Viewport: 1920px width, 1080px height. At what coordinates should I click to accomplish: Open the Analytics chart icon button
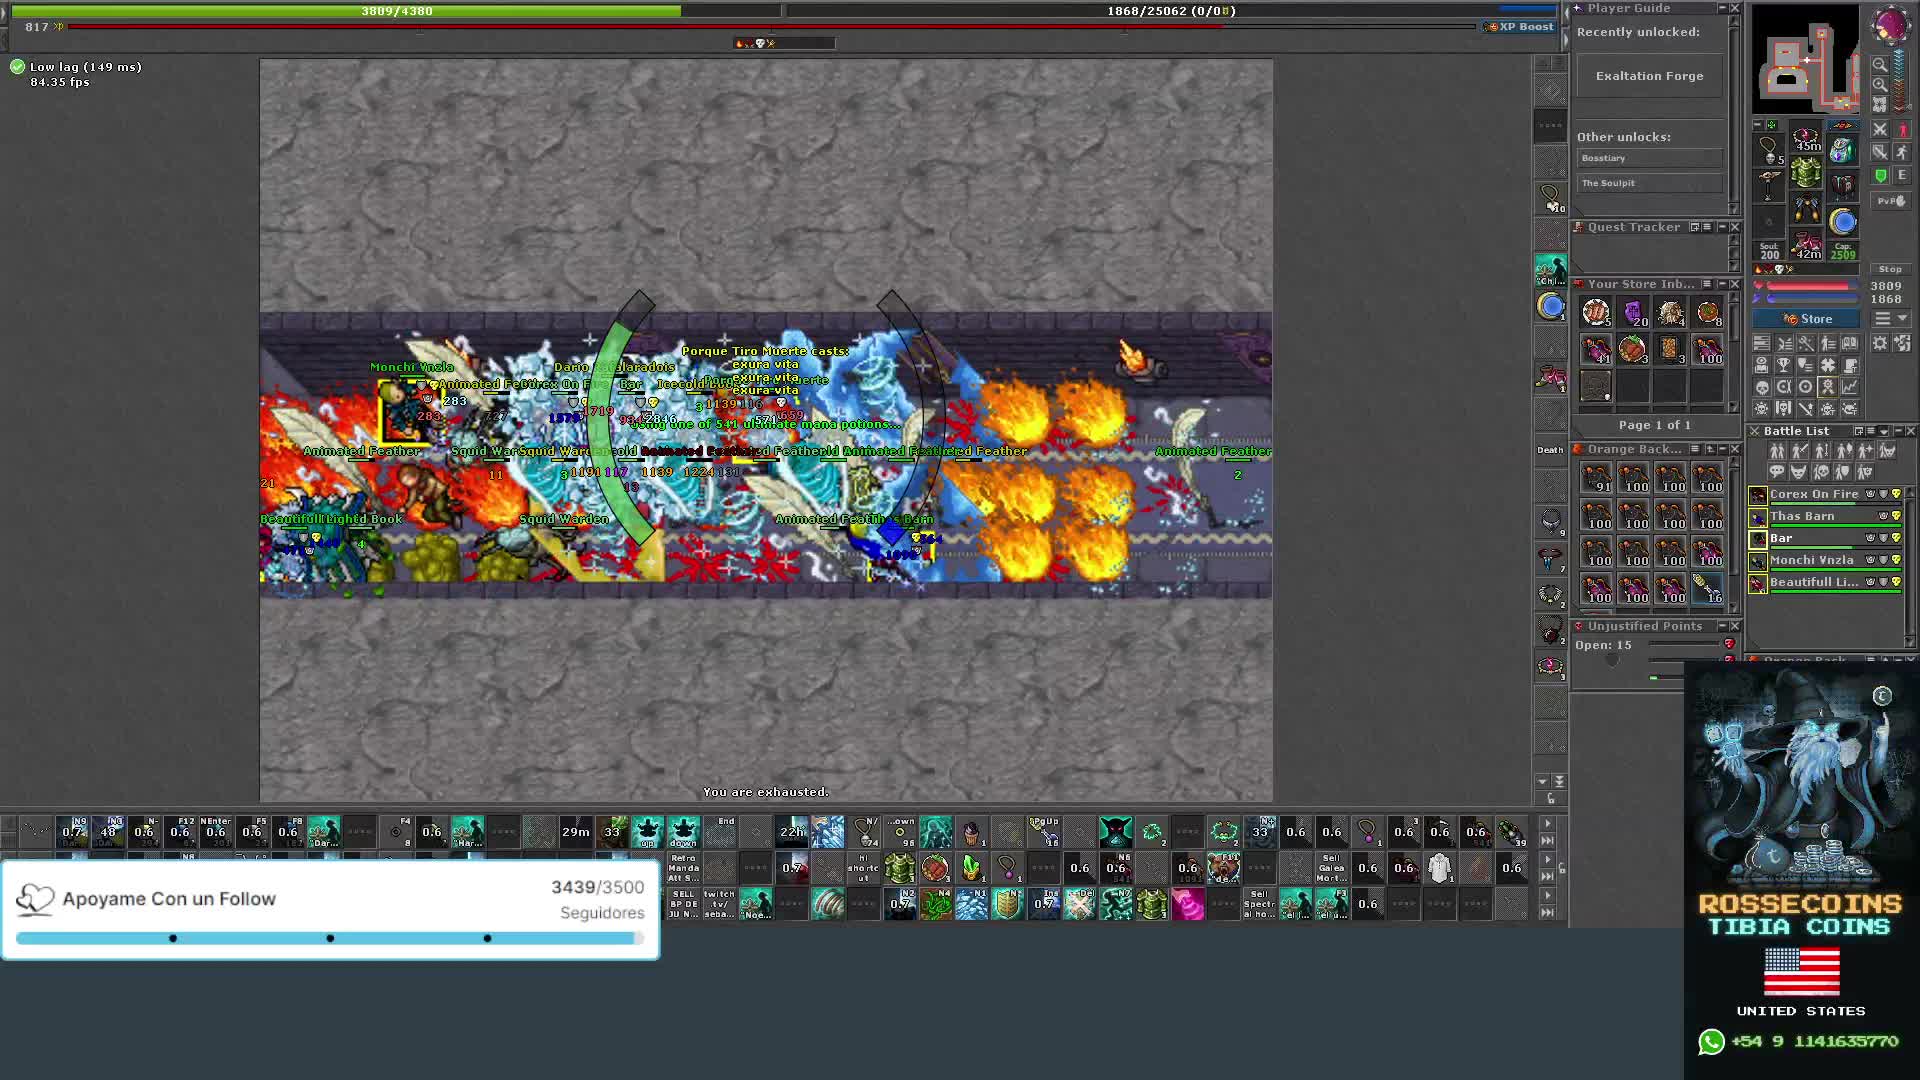1849,386
